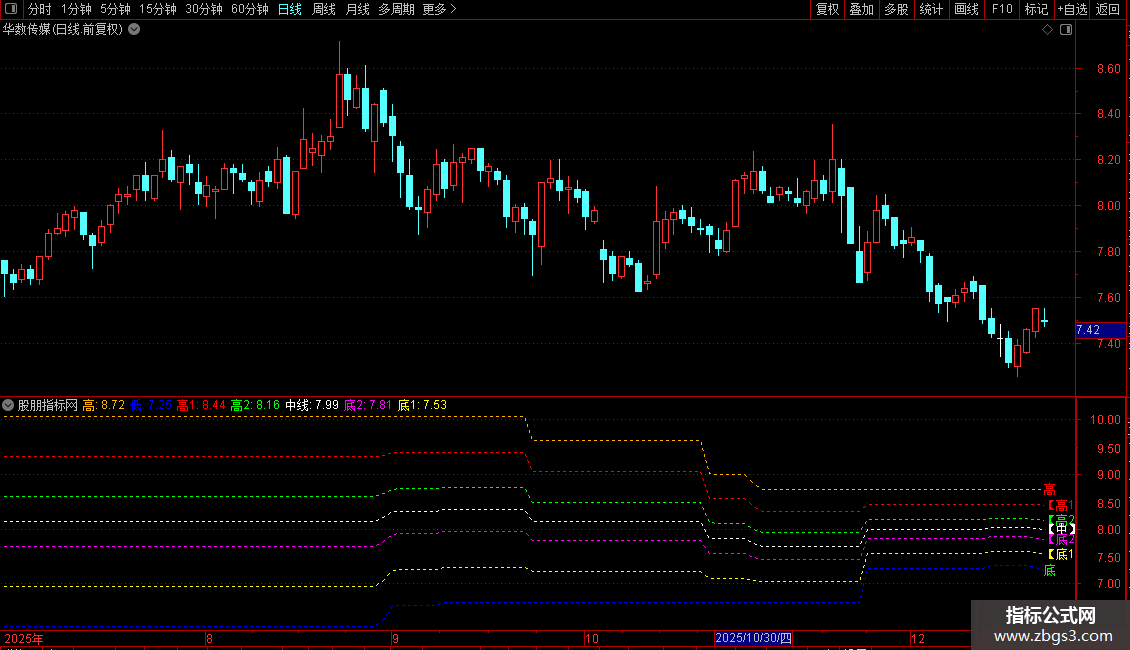Click the yellow 【底1 line label
The width and height of the screenshot is (1130, 650).
[x=1060, y=554]
